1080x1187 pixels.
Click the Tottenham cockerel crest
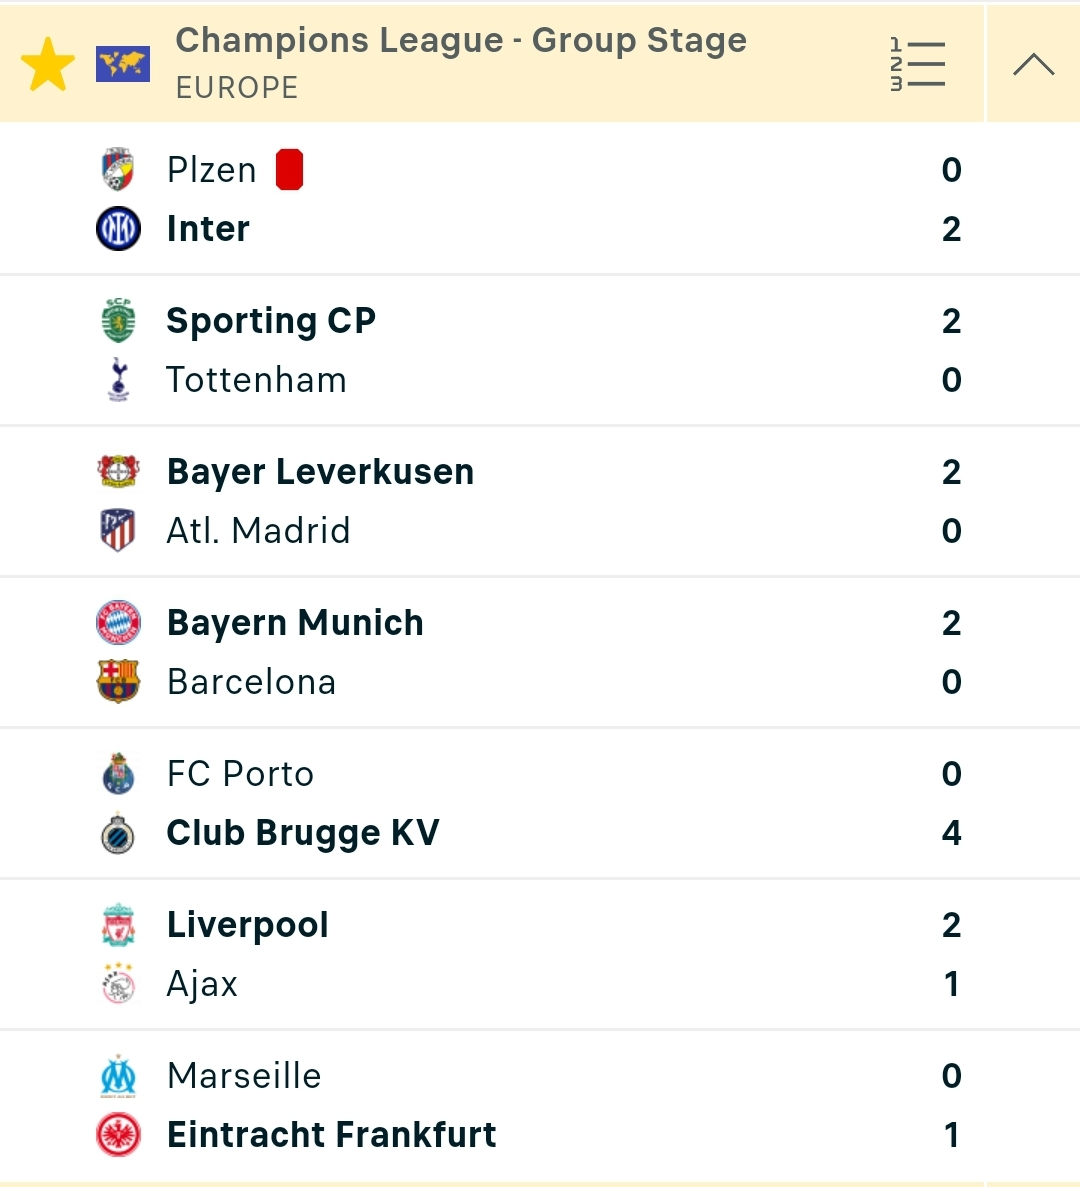point(118,379)
